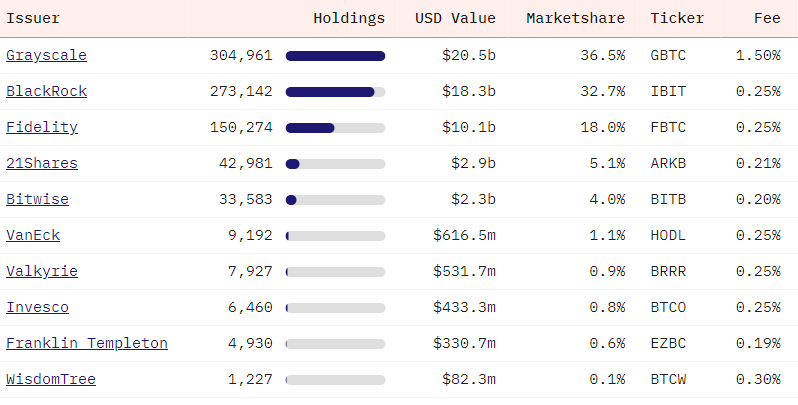The height and width of the screenshot is (405, 798).
Task: Select Grayscale's full holdings bar
Action: tap(335, 56)
